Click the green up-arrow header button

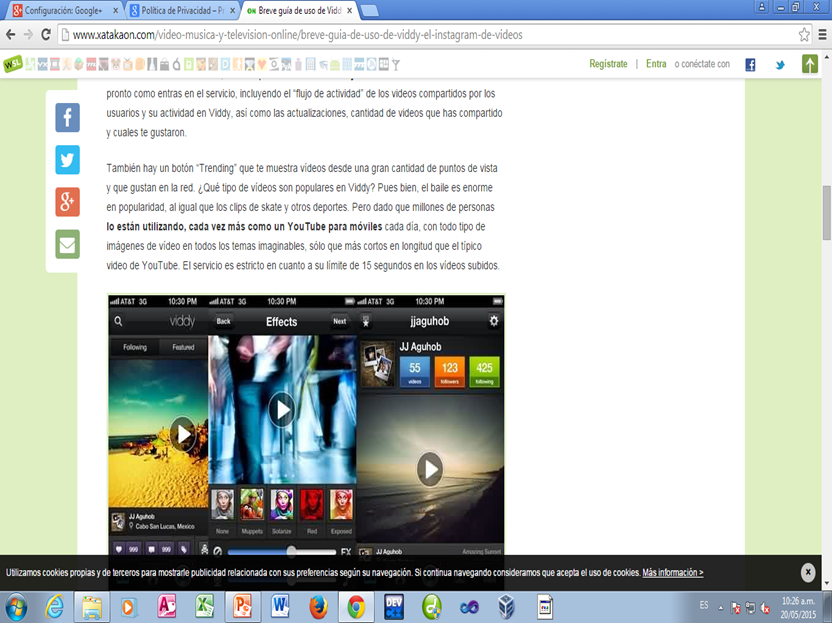[810, 64]
